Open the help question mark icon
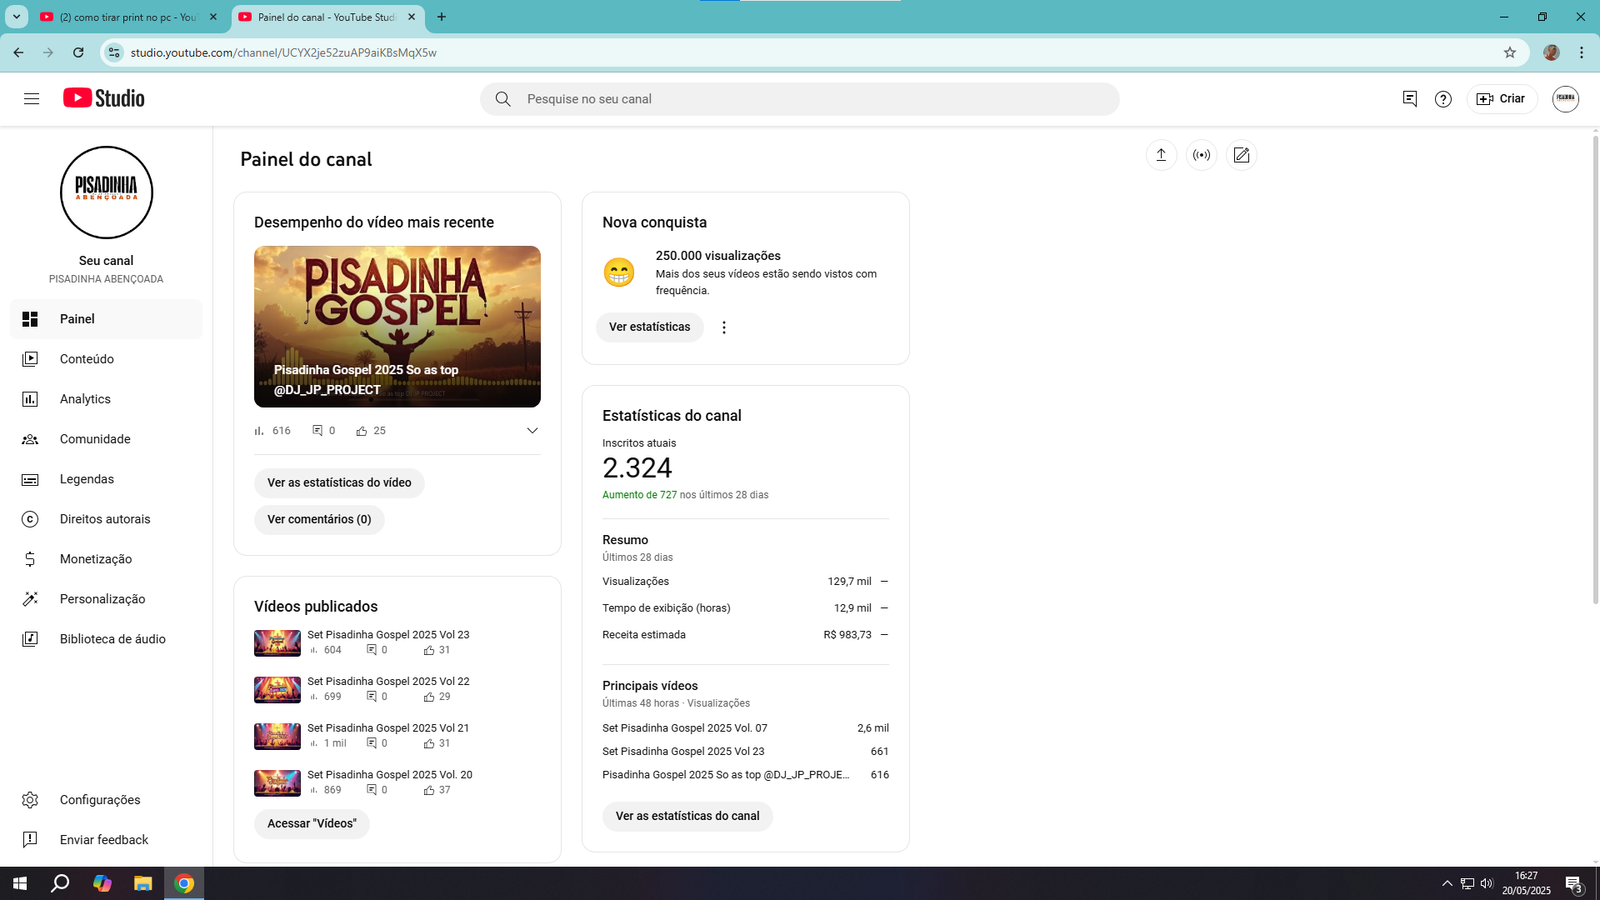Screen dimensions: 1600x900 pyautogui.click(x=1443, y=99)
